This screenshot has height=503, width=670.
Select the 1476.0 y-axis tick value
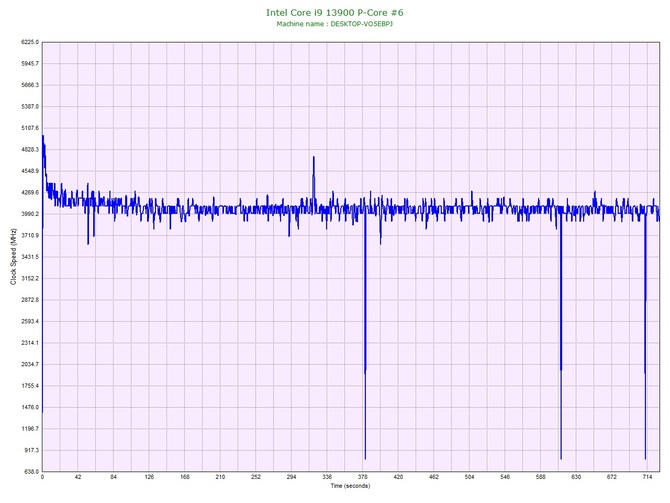click(x=30, y=407)
